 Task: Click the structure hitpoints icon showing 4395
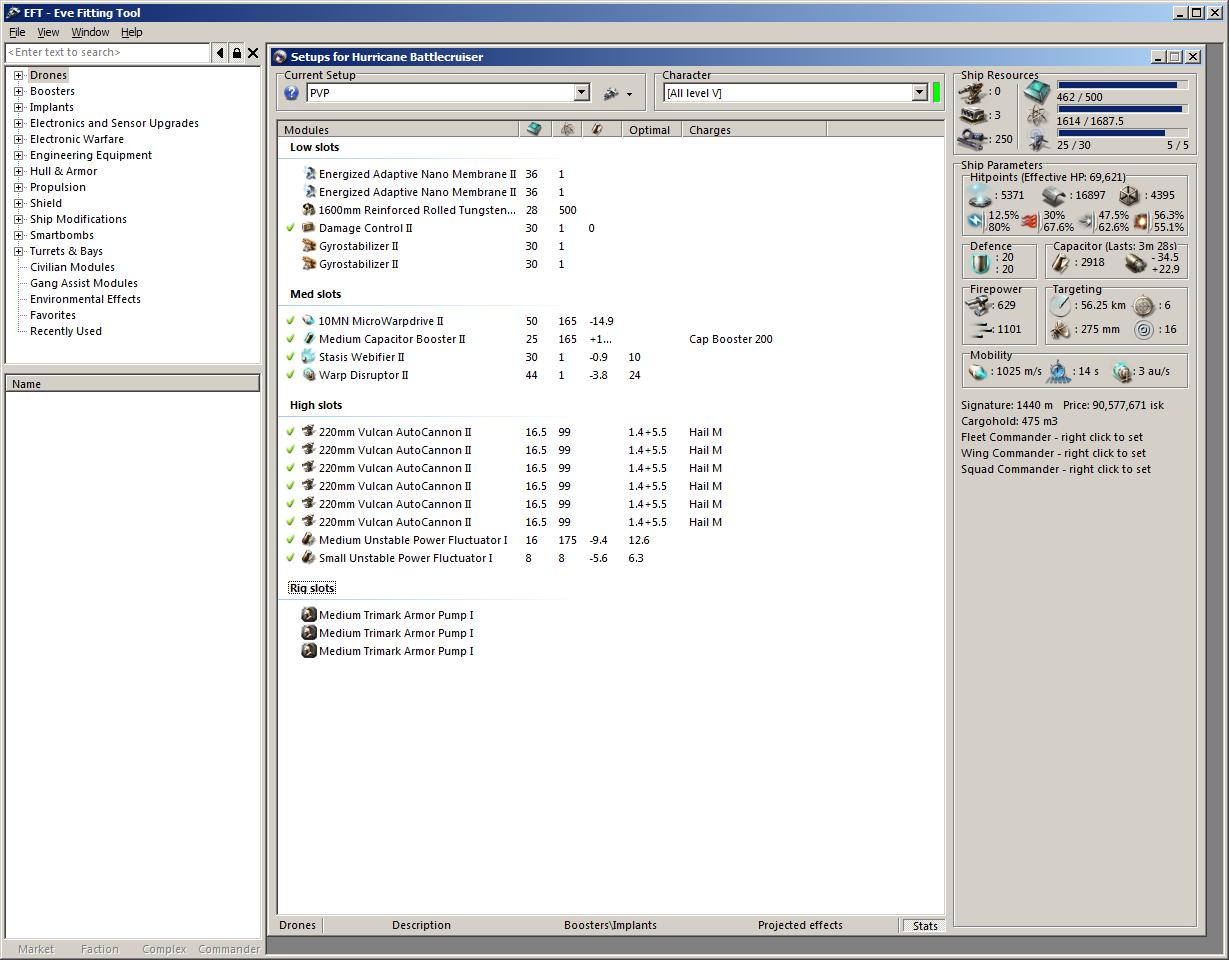(x=1129, y=195)
